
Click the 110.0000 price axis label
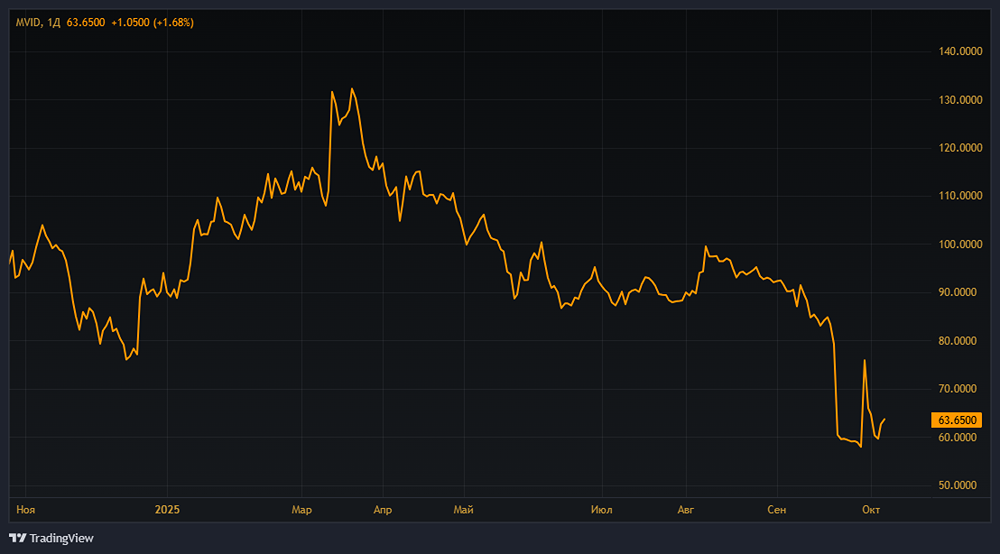(x=960, y=196)
